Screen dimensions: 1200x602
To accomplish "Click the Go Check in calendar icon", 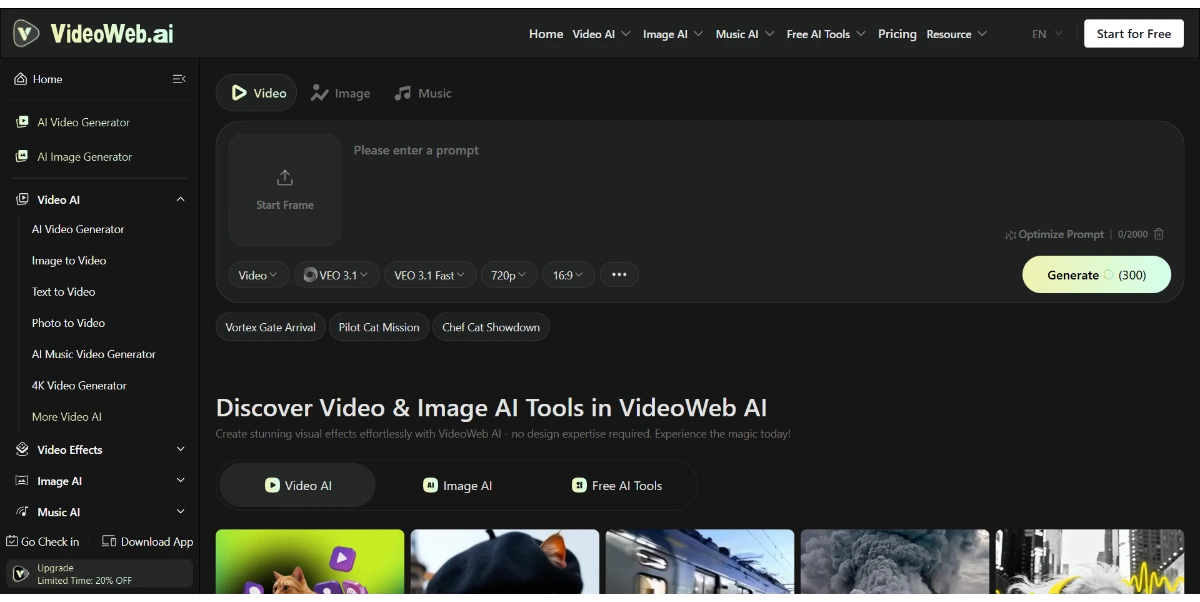I will pyautogui.click(x=12, y=542).
